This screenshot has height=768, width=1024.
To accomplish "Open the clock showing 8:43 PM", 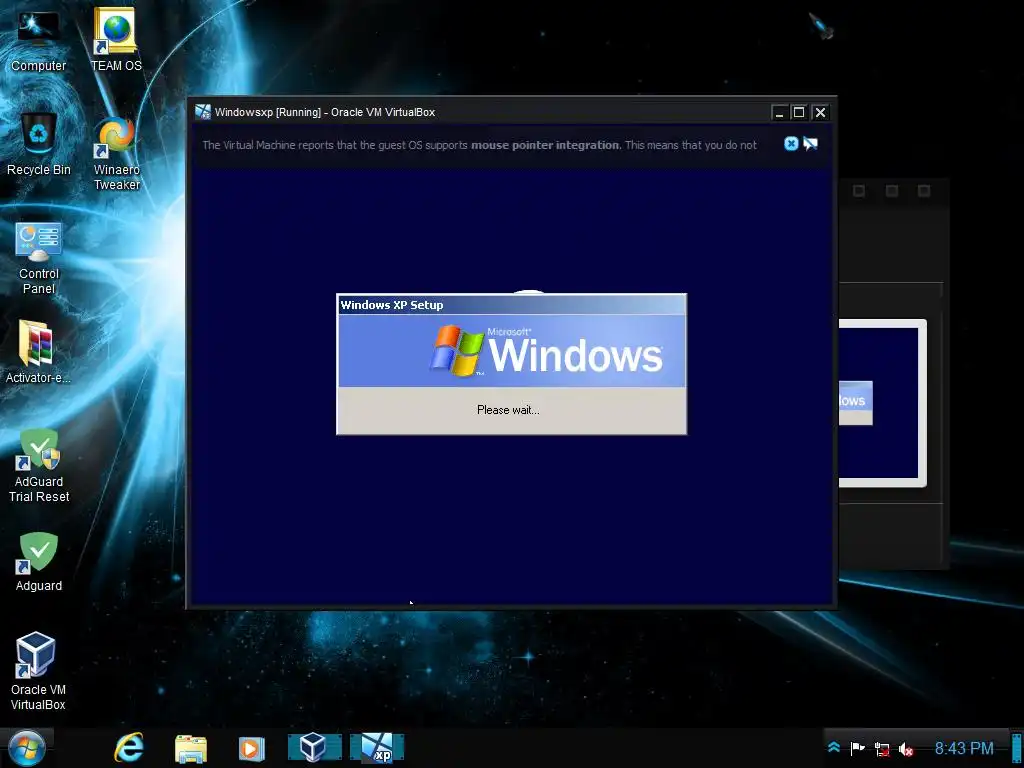I will click(963, 748).
